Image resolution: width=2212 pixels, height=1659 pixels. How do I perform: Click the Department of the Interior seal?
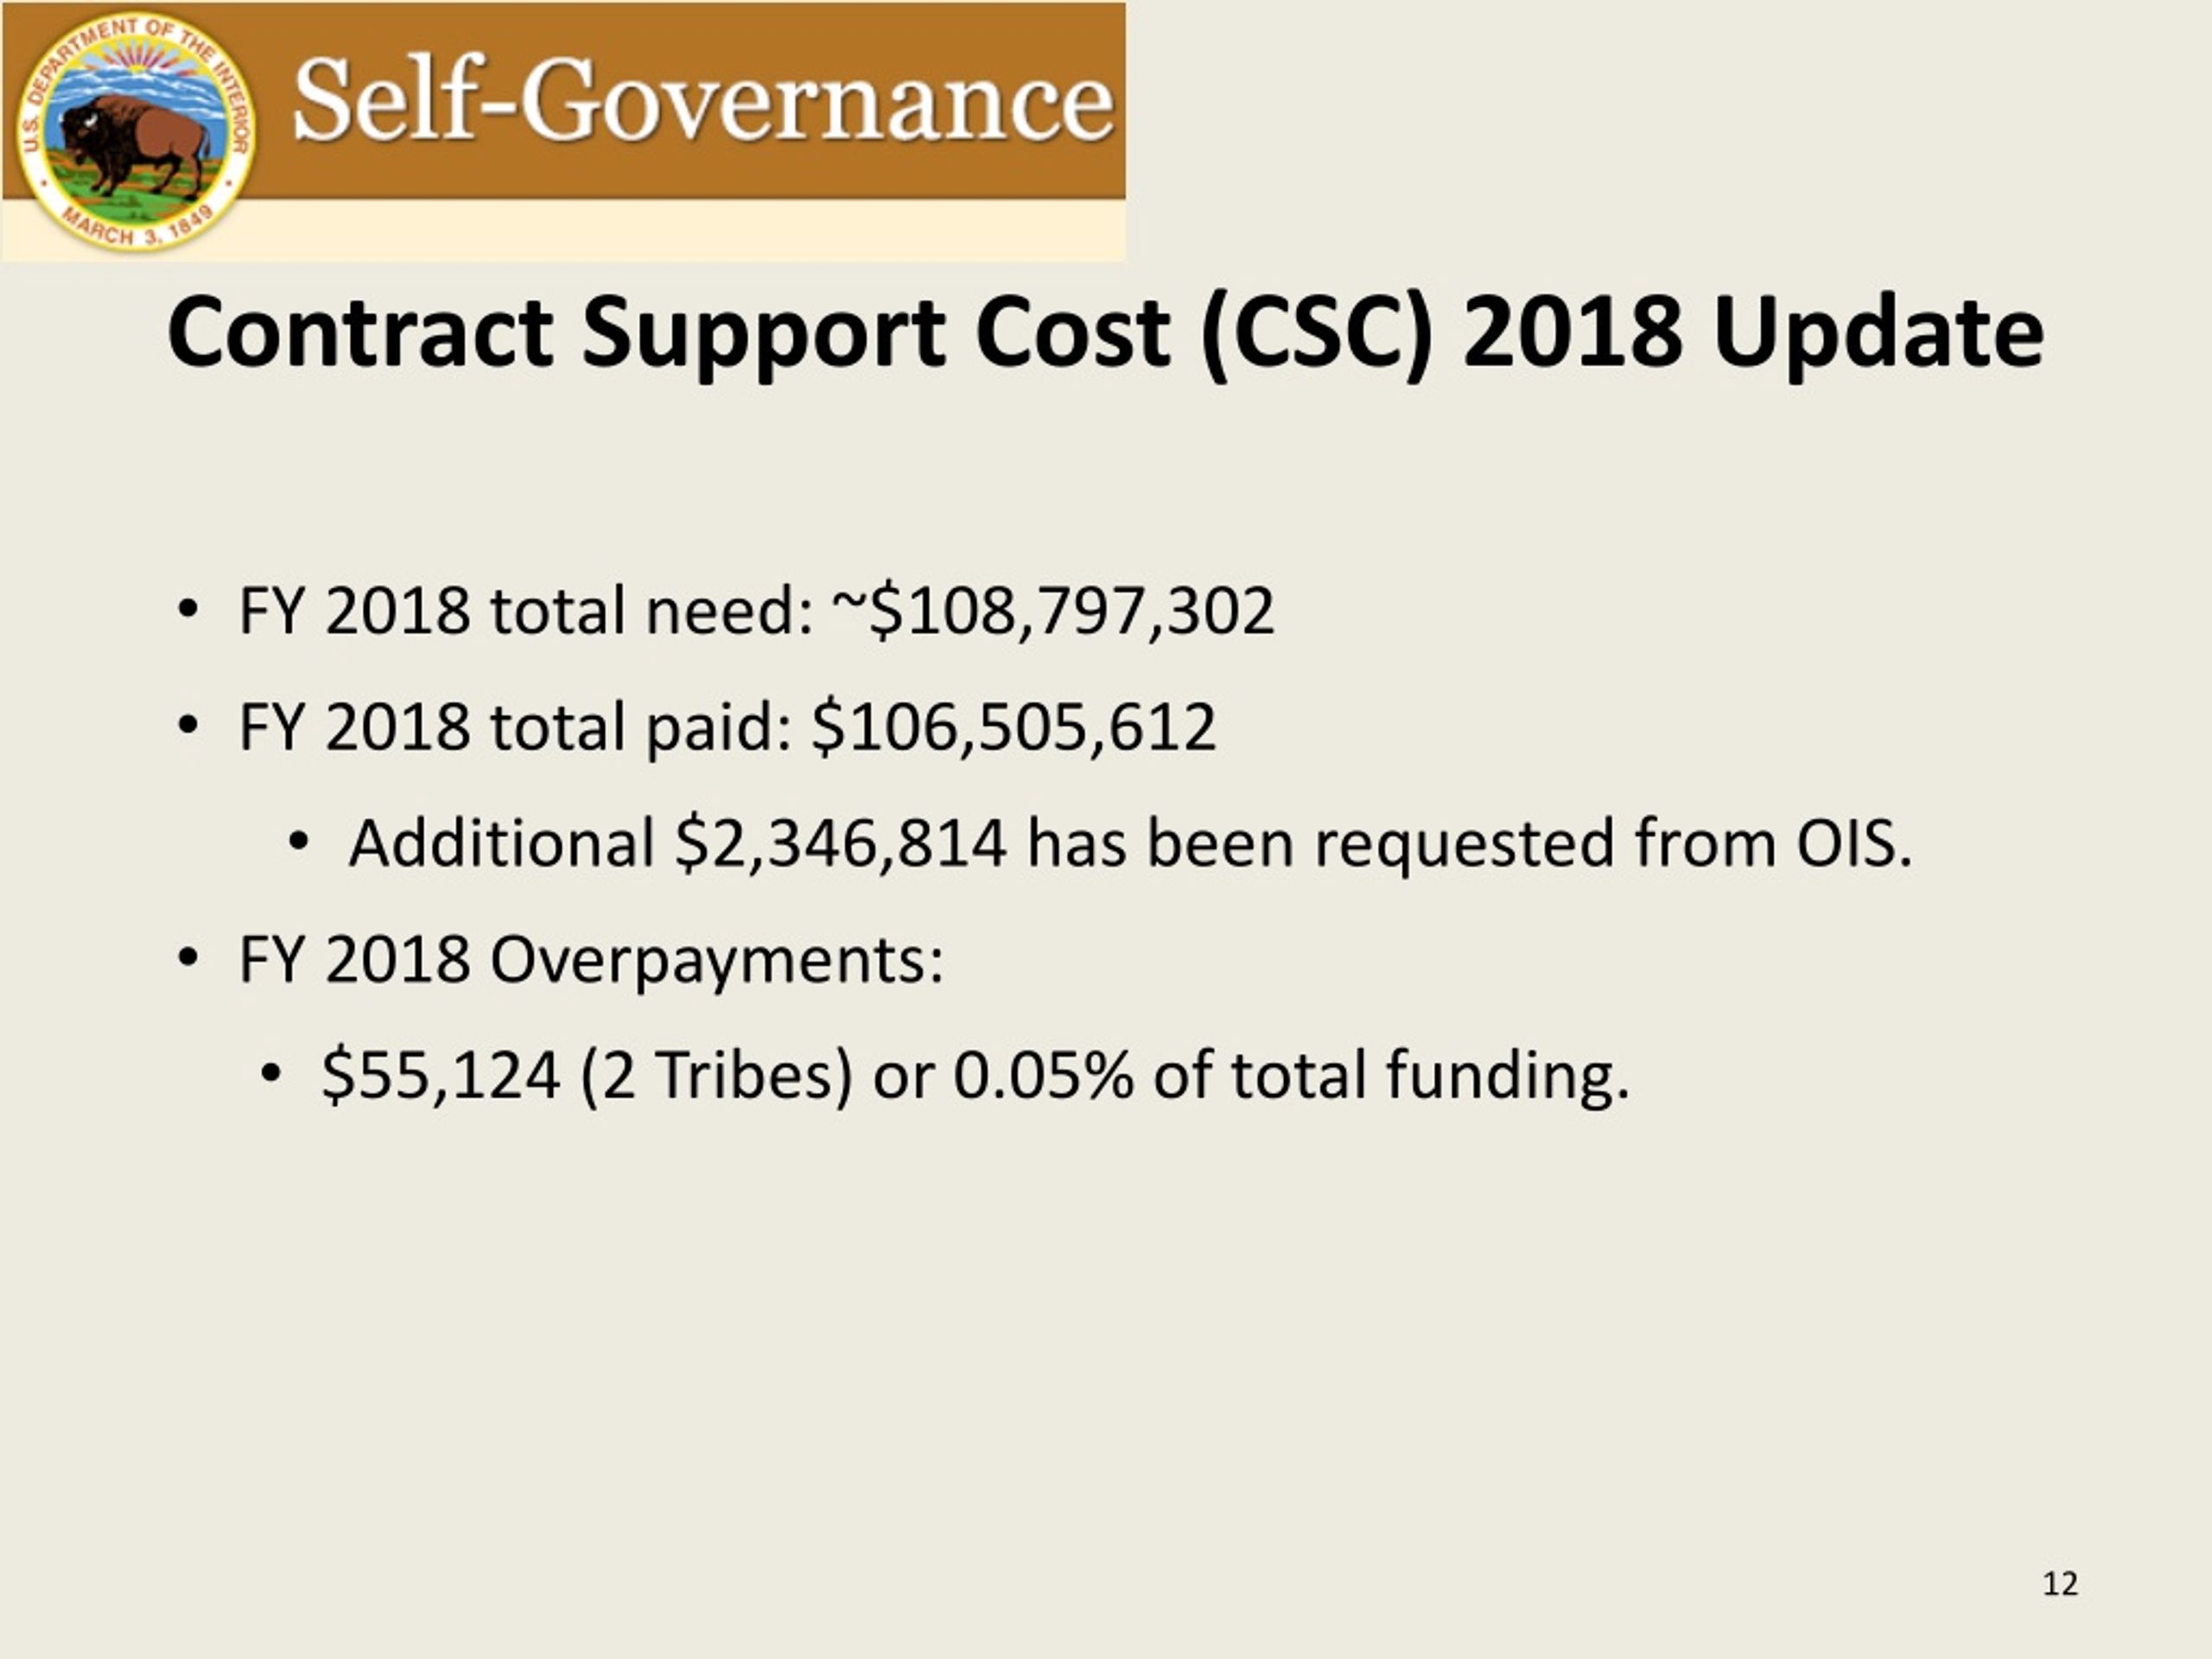click(136, 133)
